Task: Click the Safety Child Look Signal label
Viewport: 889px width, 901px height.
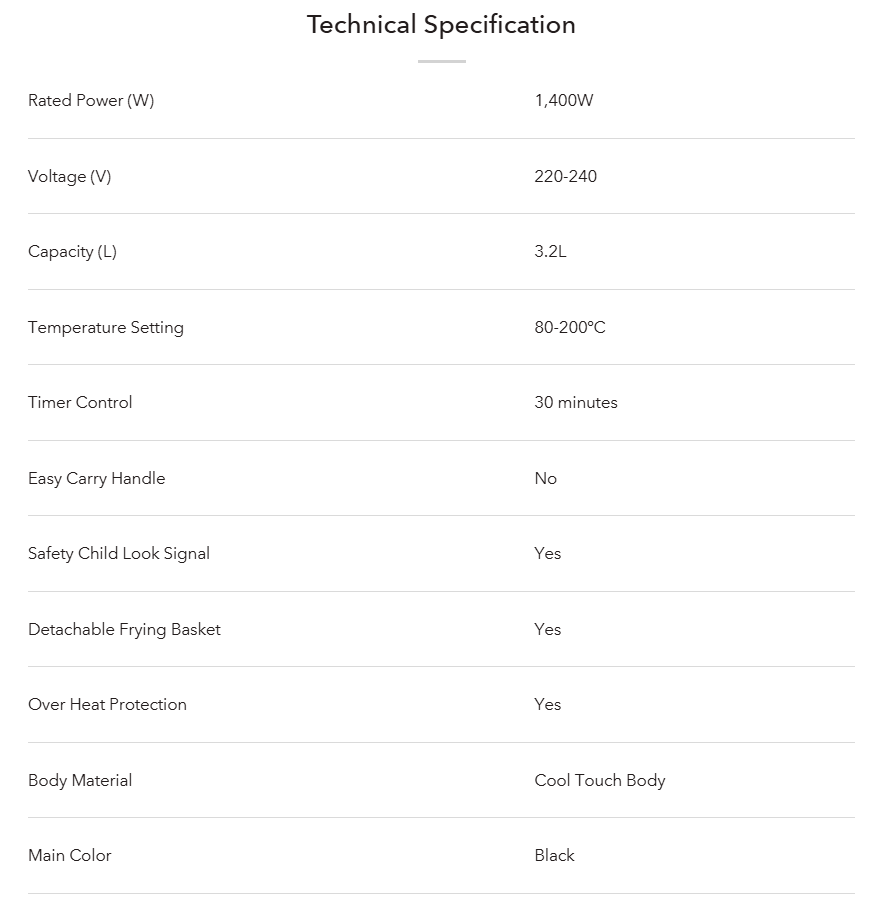Action: click(119, 553)
